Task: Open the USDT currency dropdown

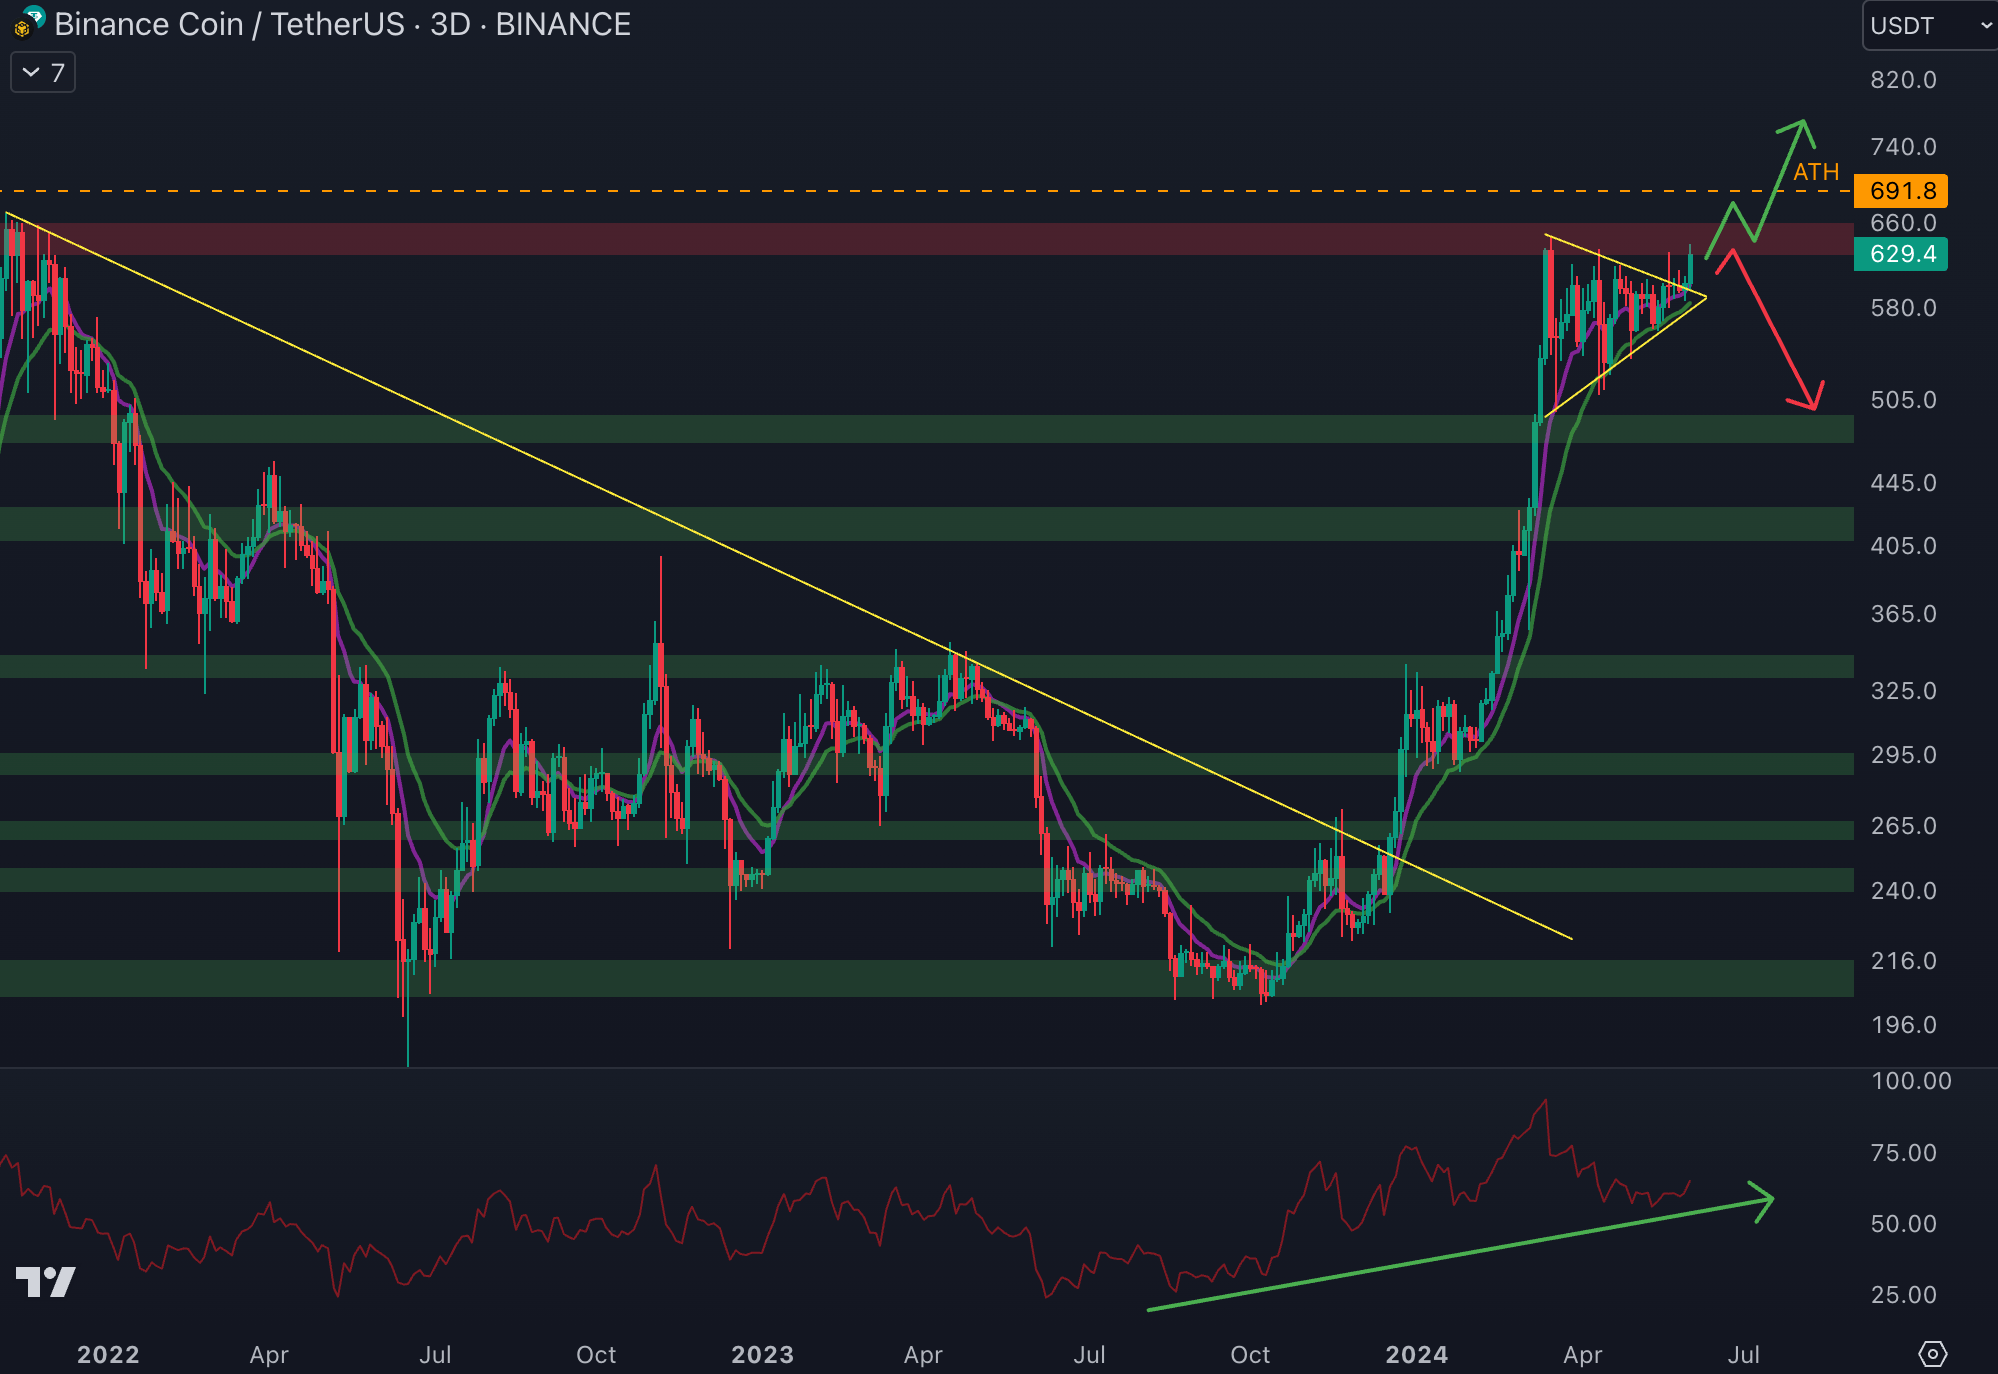Action: coord(1928,25)
